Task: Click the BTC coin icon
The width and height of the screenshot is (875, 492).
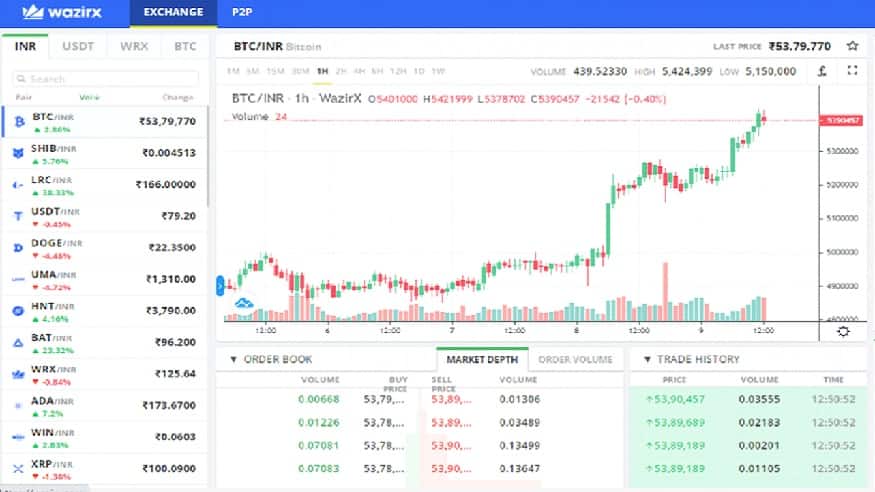Action: point(20,121)
